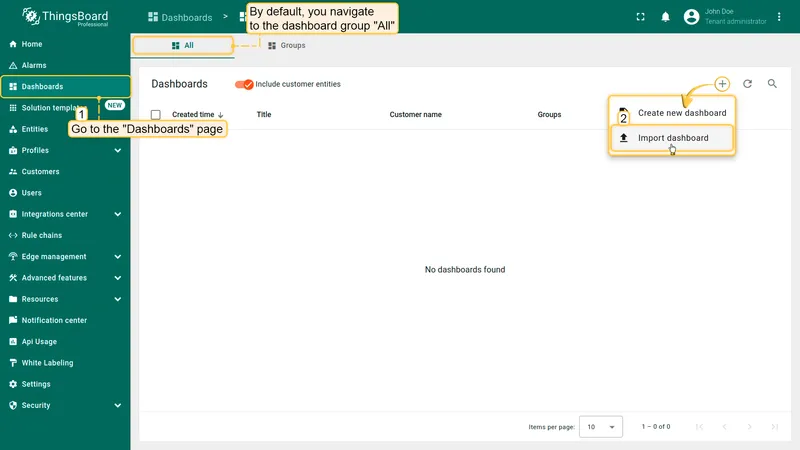Click the NEW badge on Solution templates
Viewport: 800px width, 450px height.
tap(114, 105)
